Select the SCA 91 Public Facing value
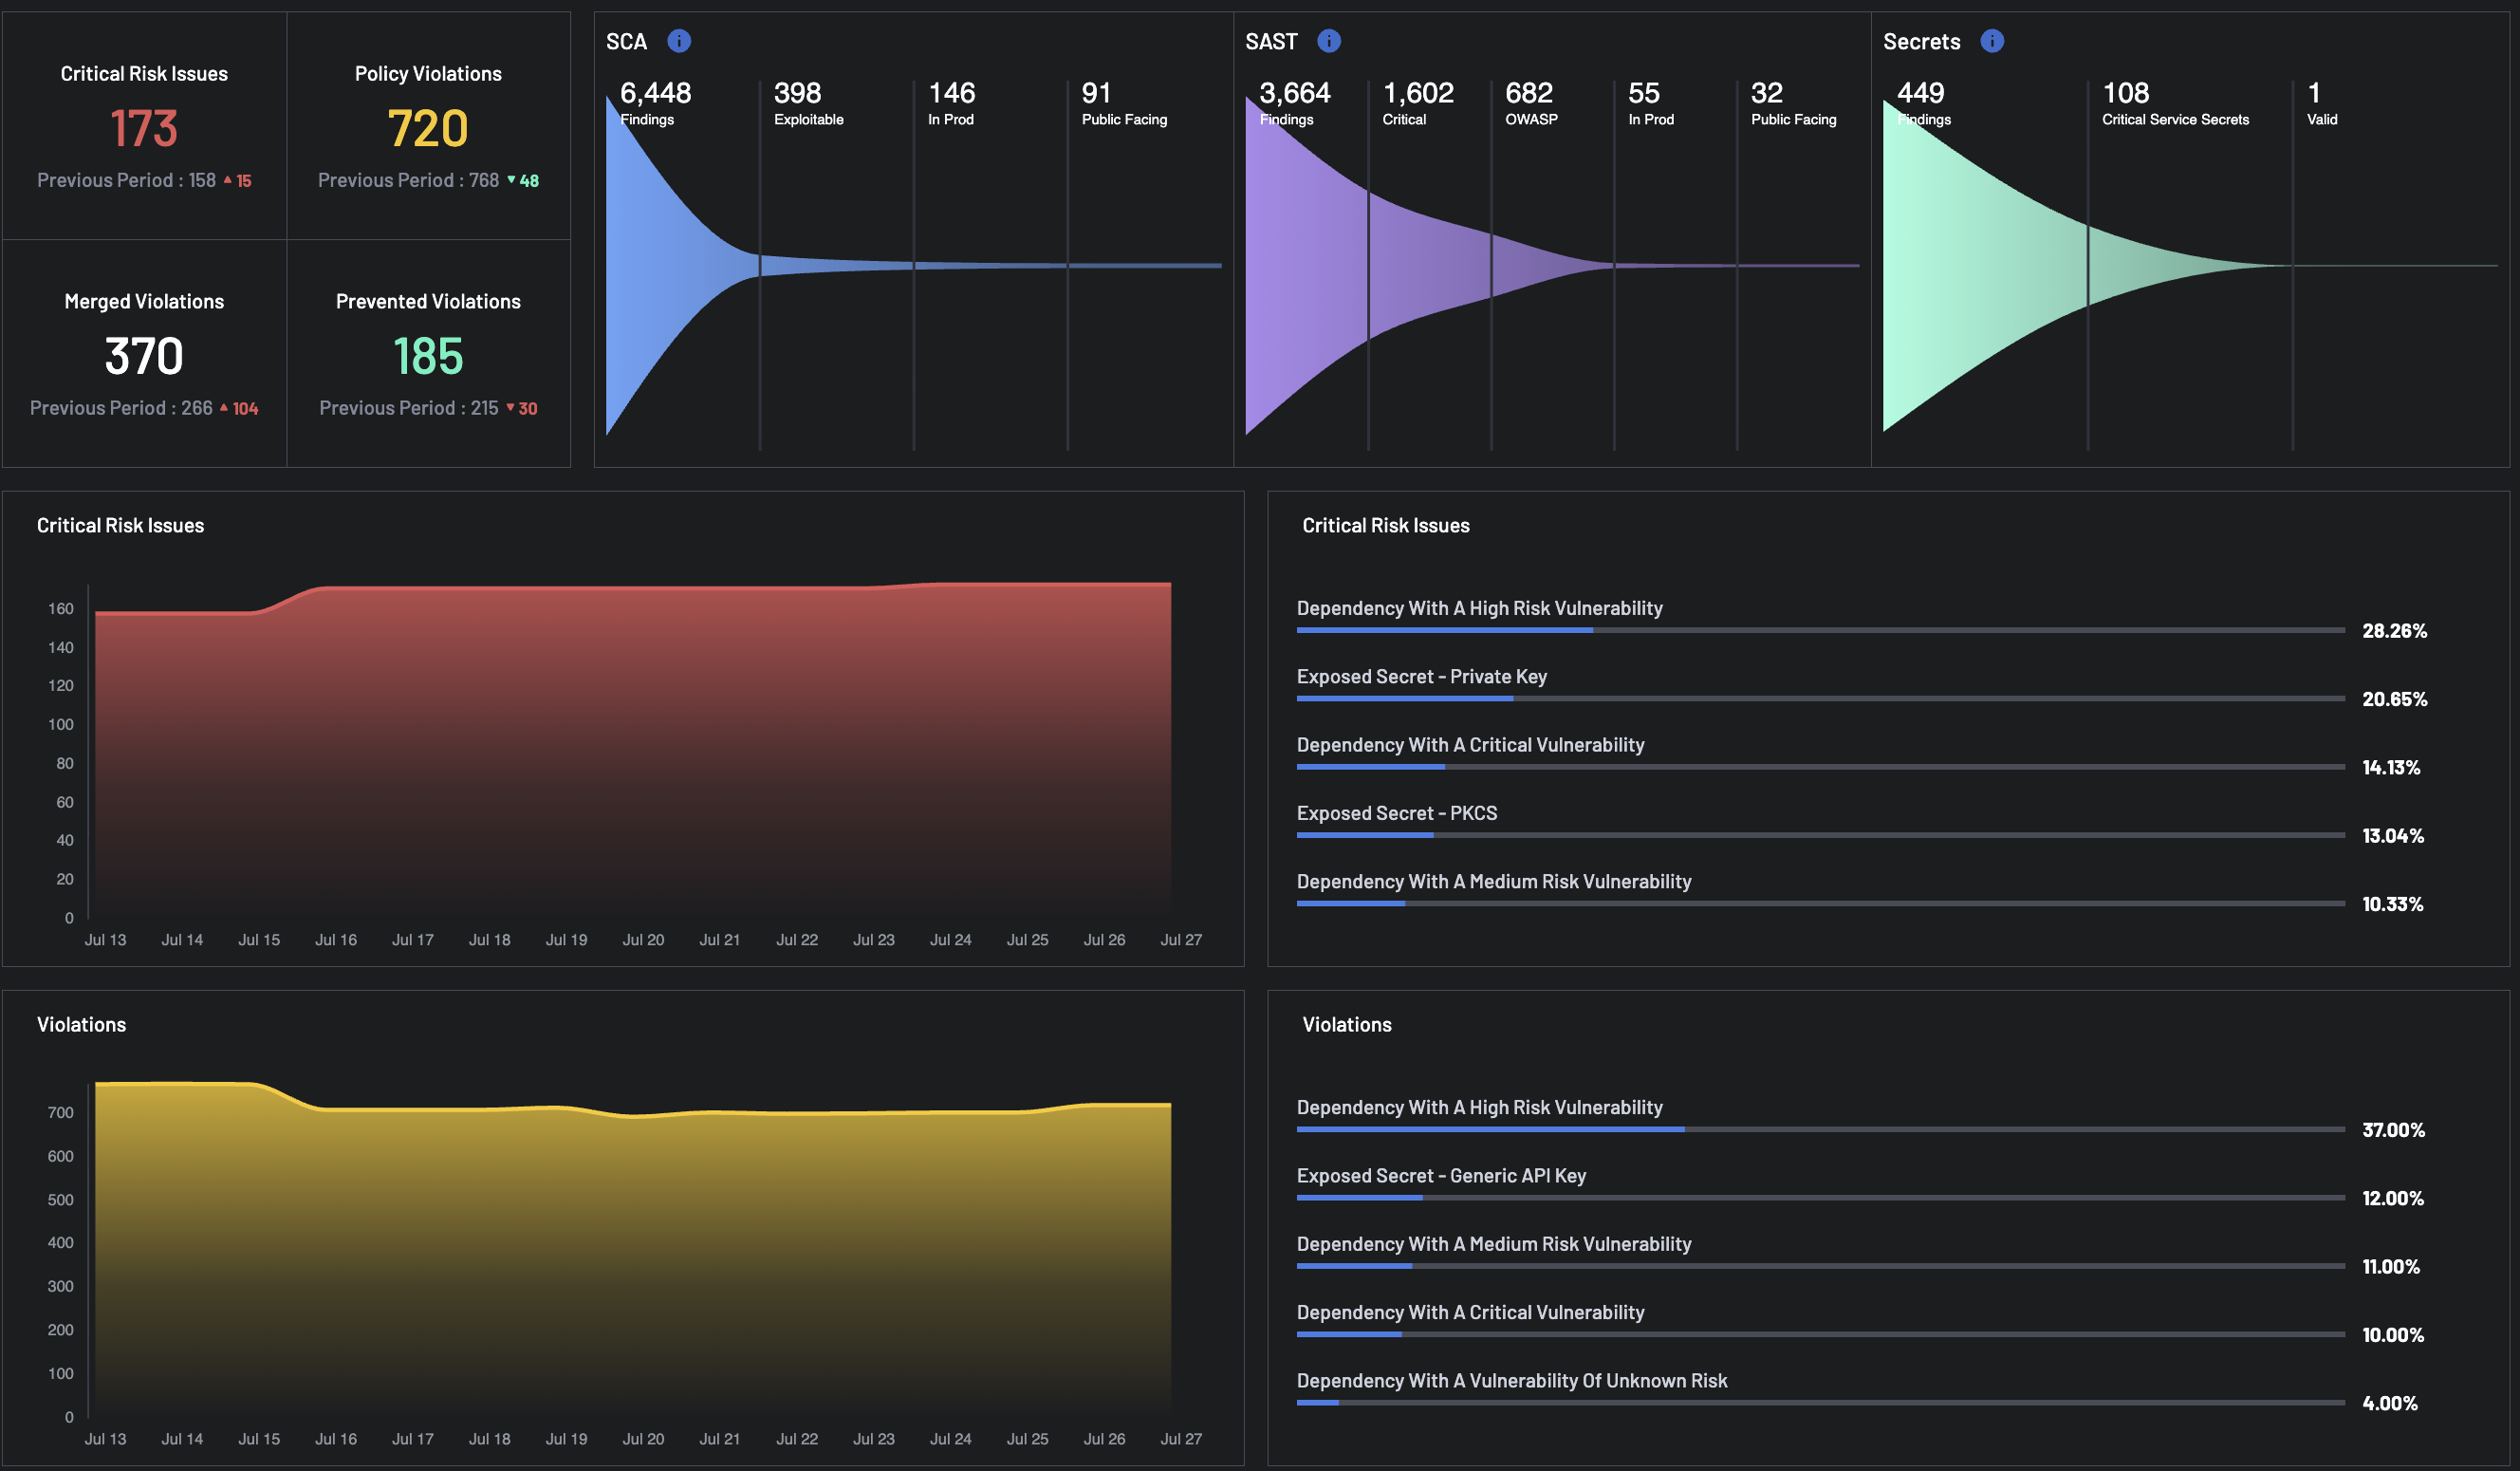This screenshot has width=2520, height=1471. pos(1096,93)
